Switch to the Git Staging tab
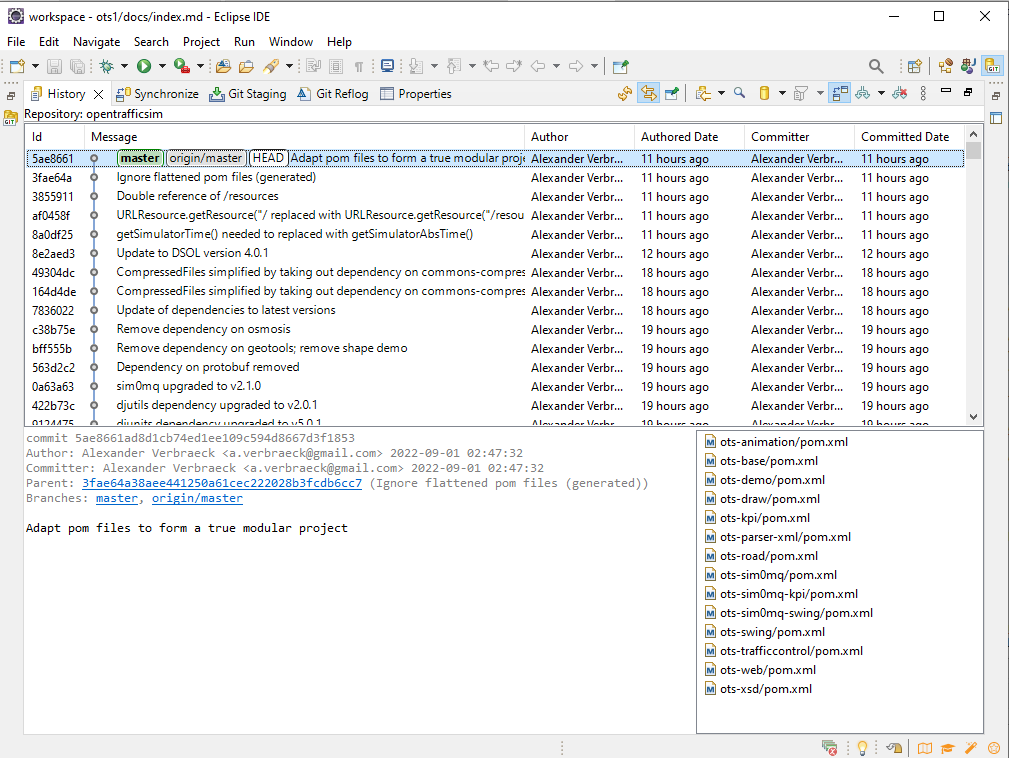 [x=248, y=94]
